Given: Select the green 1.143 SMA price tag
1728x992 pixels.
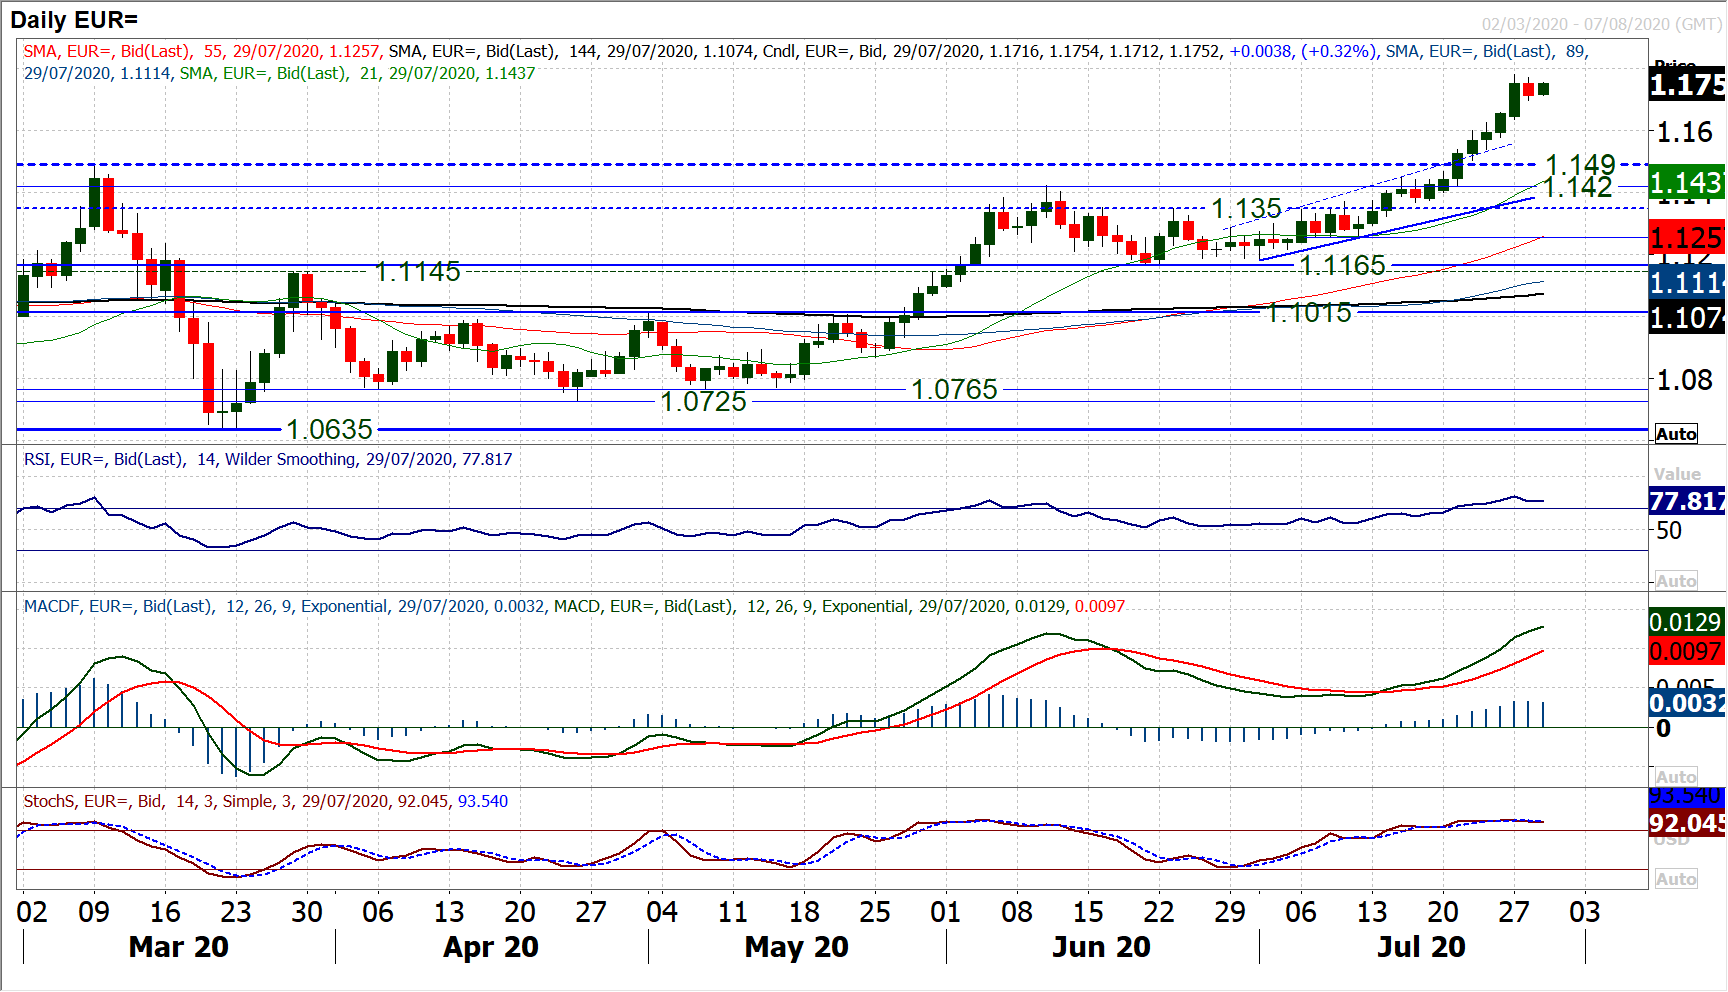Looking at the screenshot, I should 1687,183.
